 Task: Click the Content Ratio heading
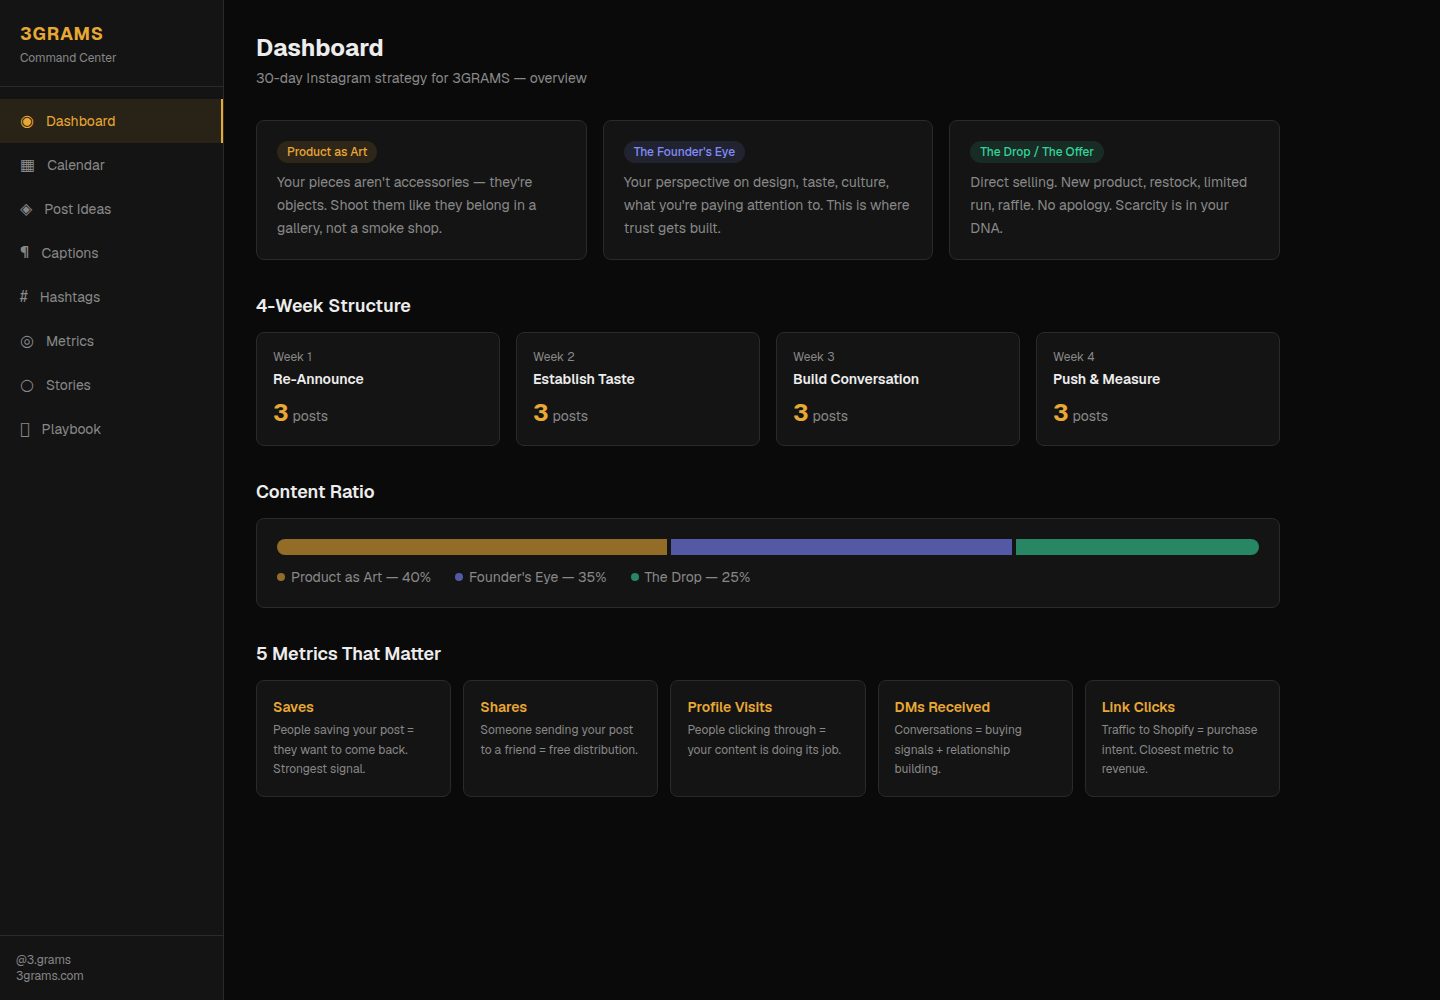point(315,492)
